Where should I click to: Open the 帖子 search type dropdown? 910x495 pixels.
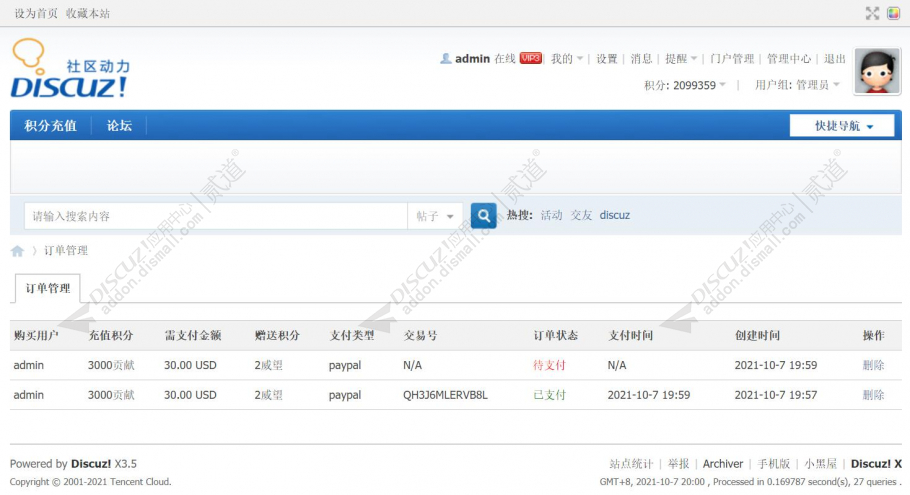(435, 216)
